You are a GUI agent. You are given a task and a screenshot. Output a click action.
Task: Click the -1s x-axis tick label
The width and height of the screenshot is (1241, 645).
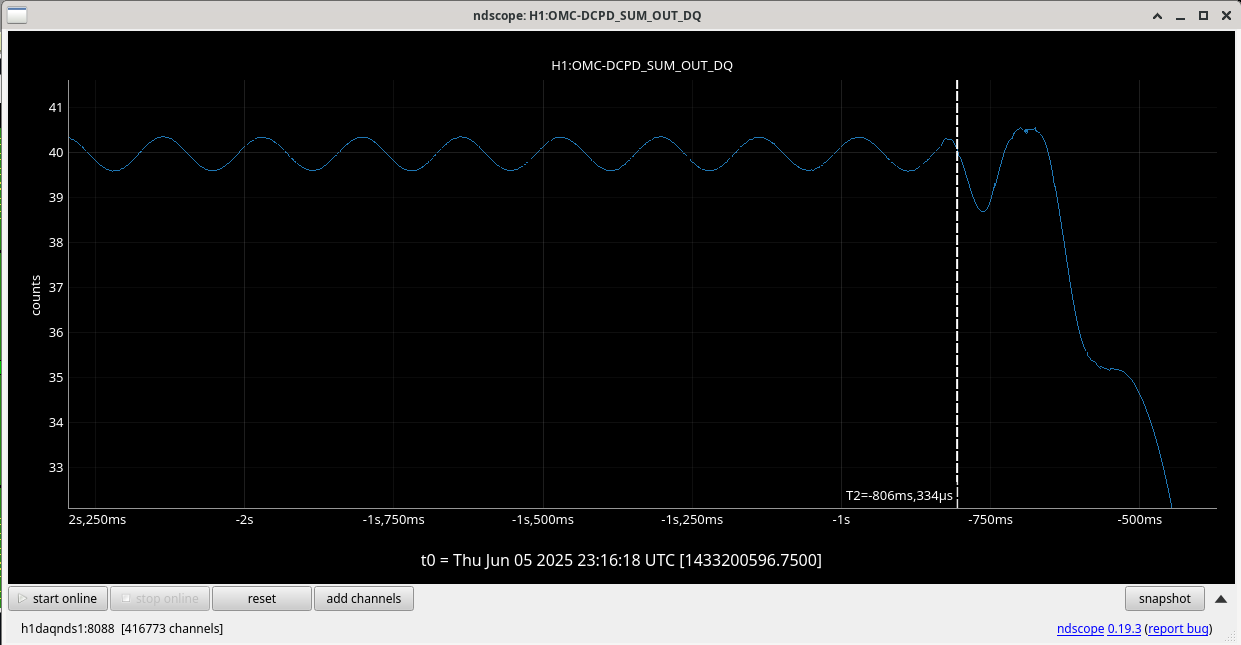point(841,520)
